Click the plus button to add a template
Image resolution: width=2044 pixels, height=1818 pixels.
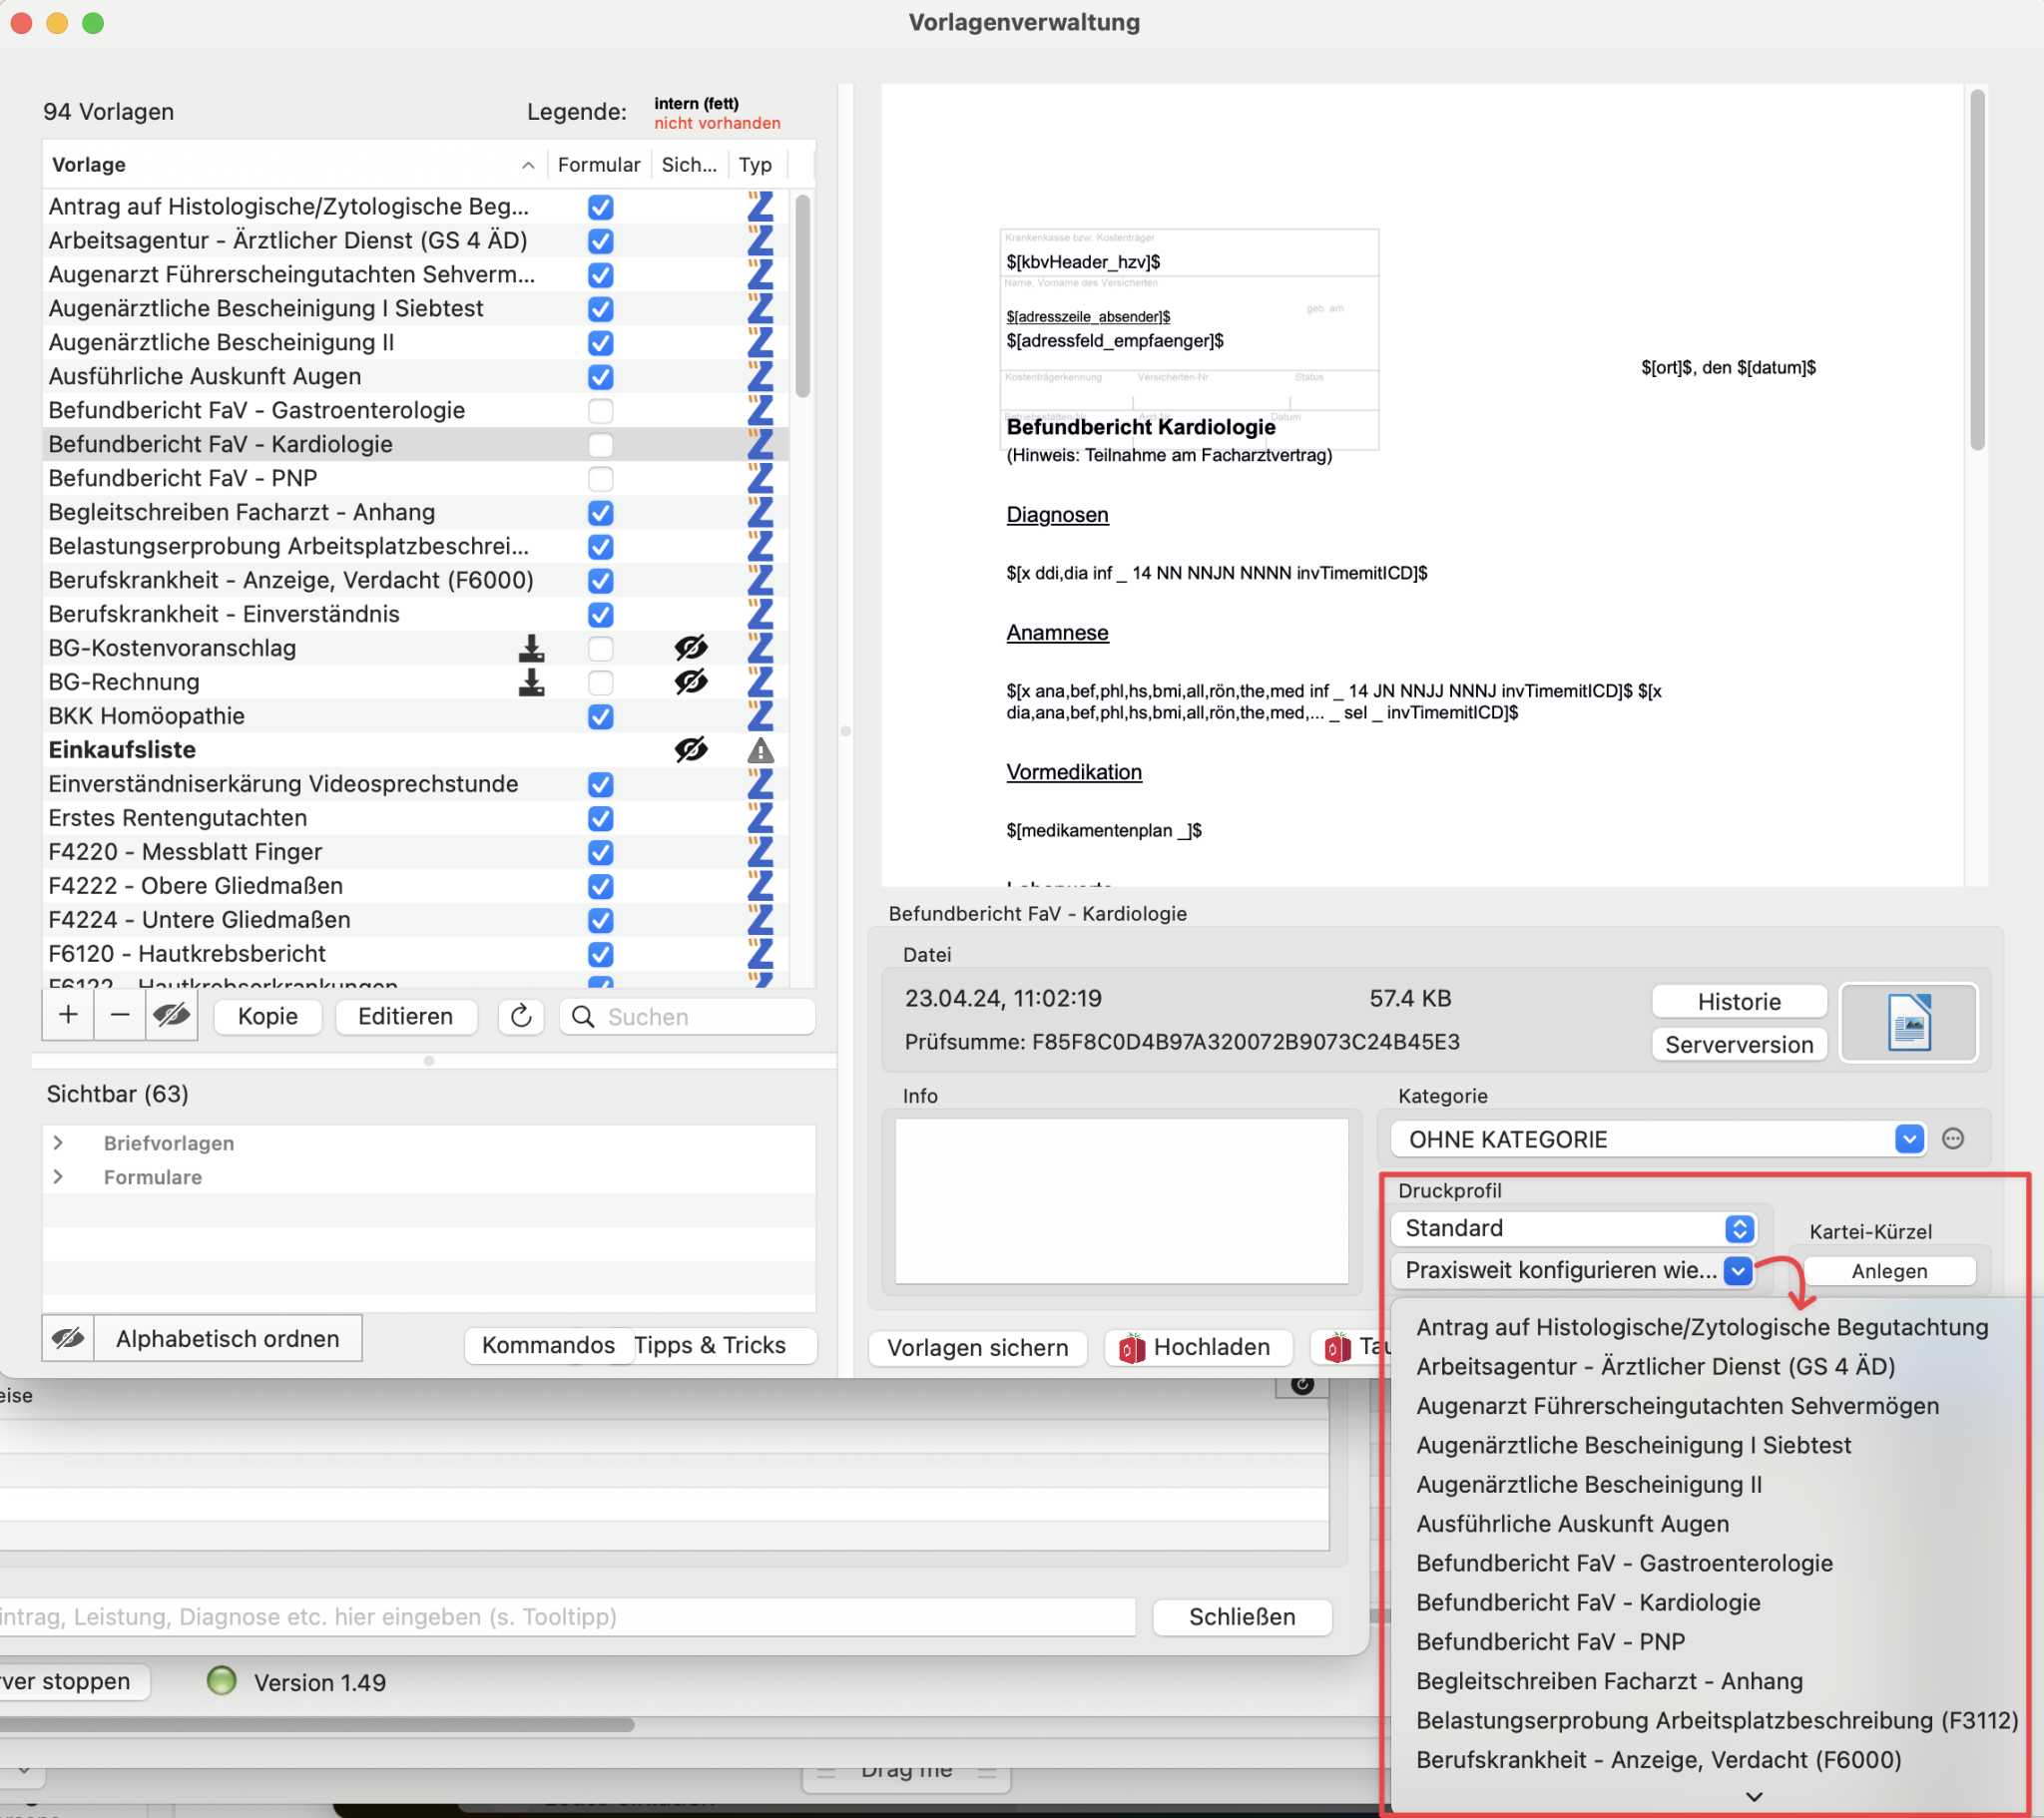(x=68, y=1015)
